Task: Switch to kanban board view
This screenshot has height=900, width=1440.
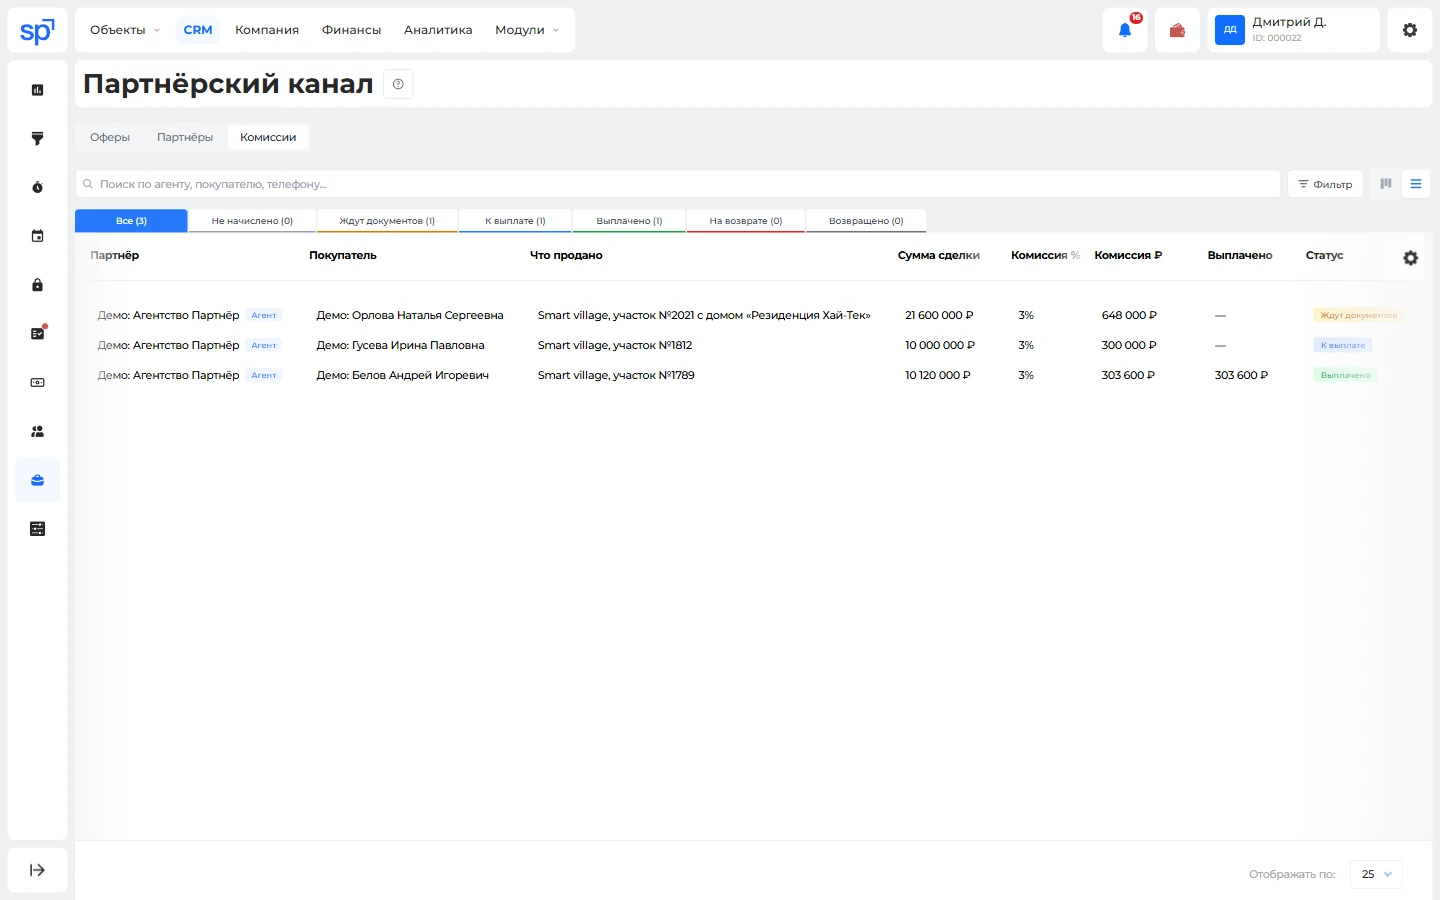Action: click(1386, 184)
